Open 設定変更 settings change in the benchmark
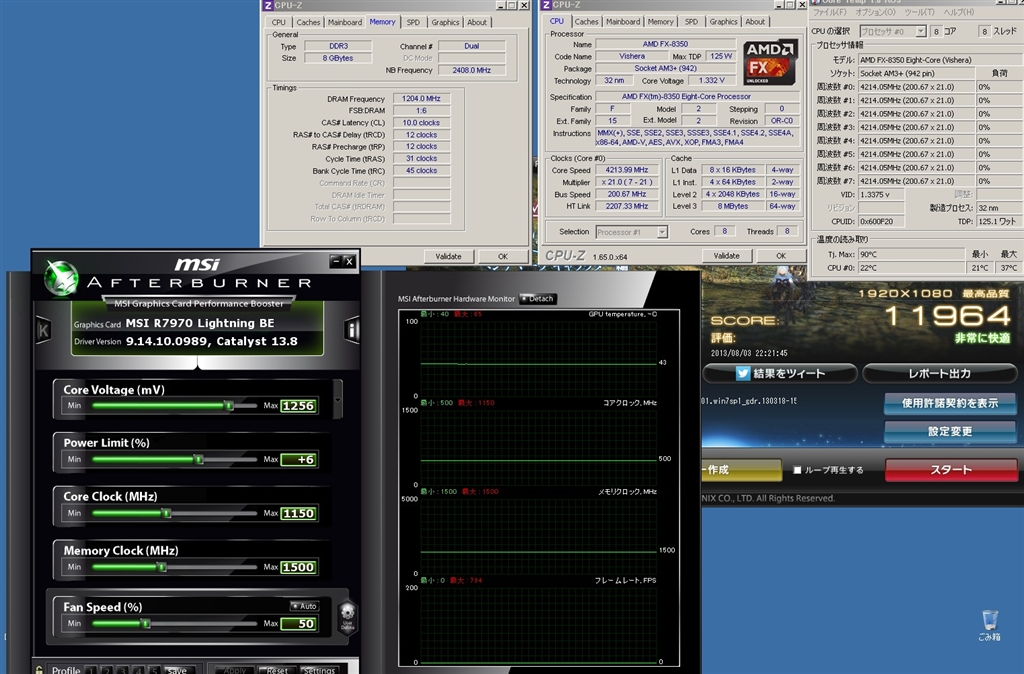 tap(950, 431)
